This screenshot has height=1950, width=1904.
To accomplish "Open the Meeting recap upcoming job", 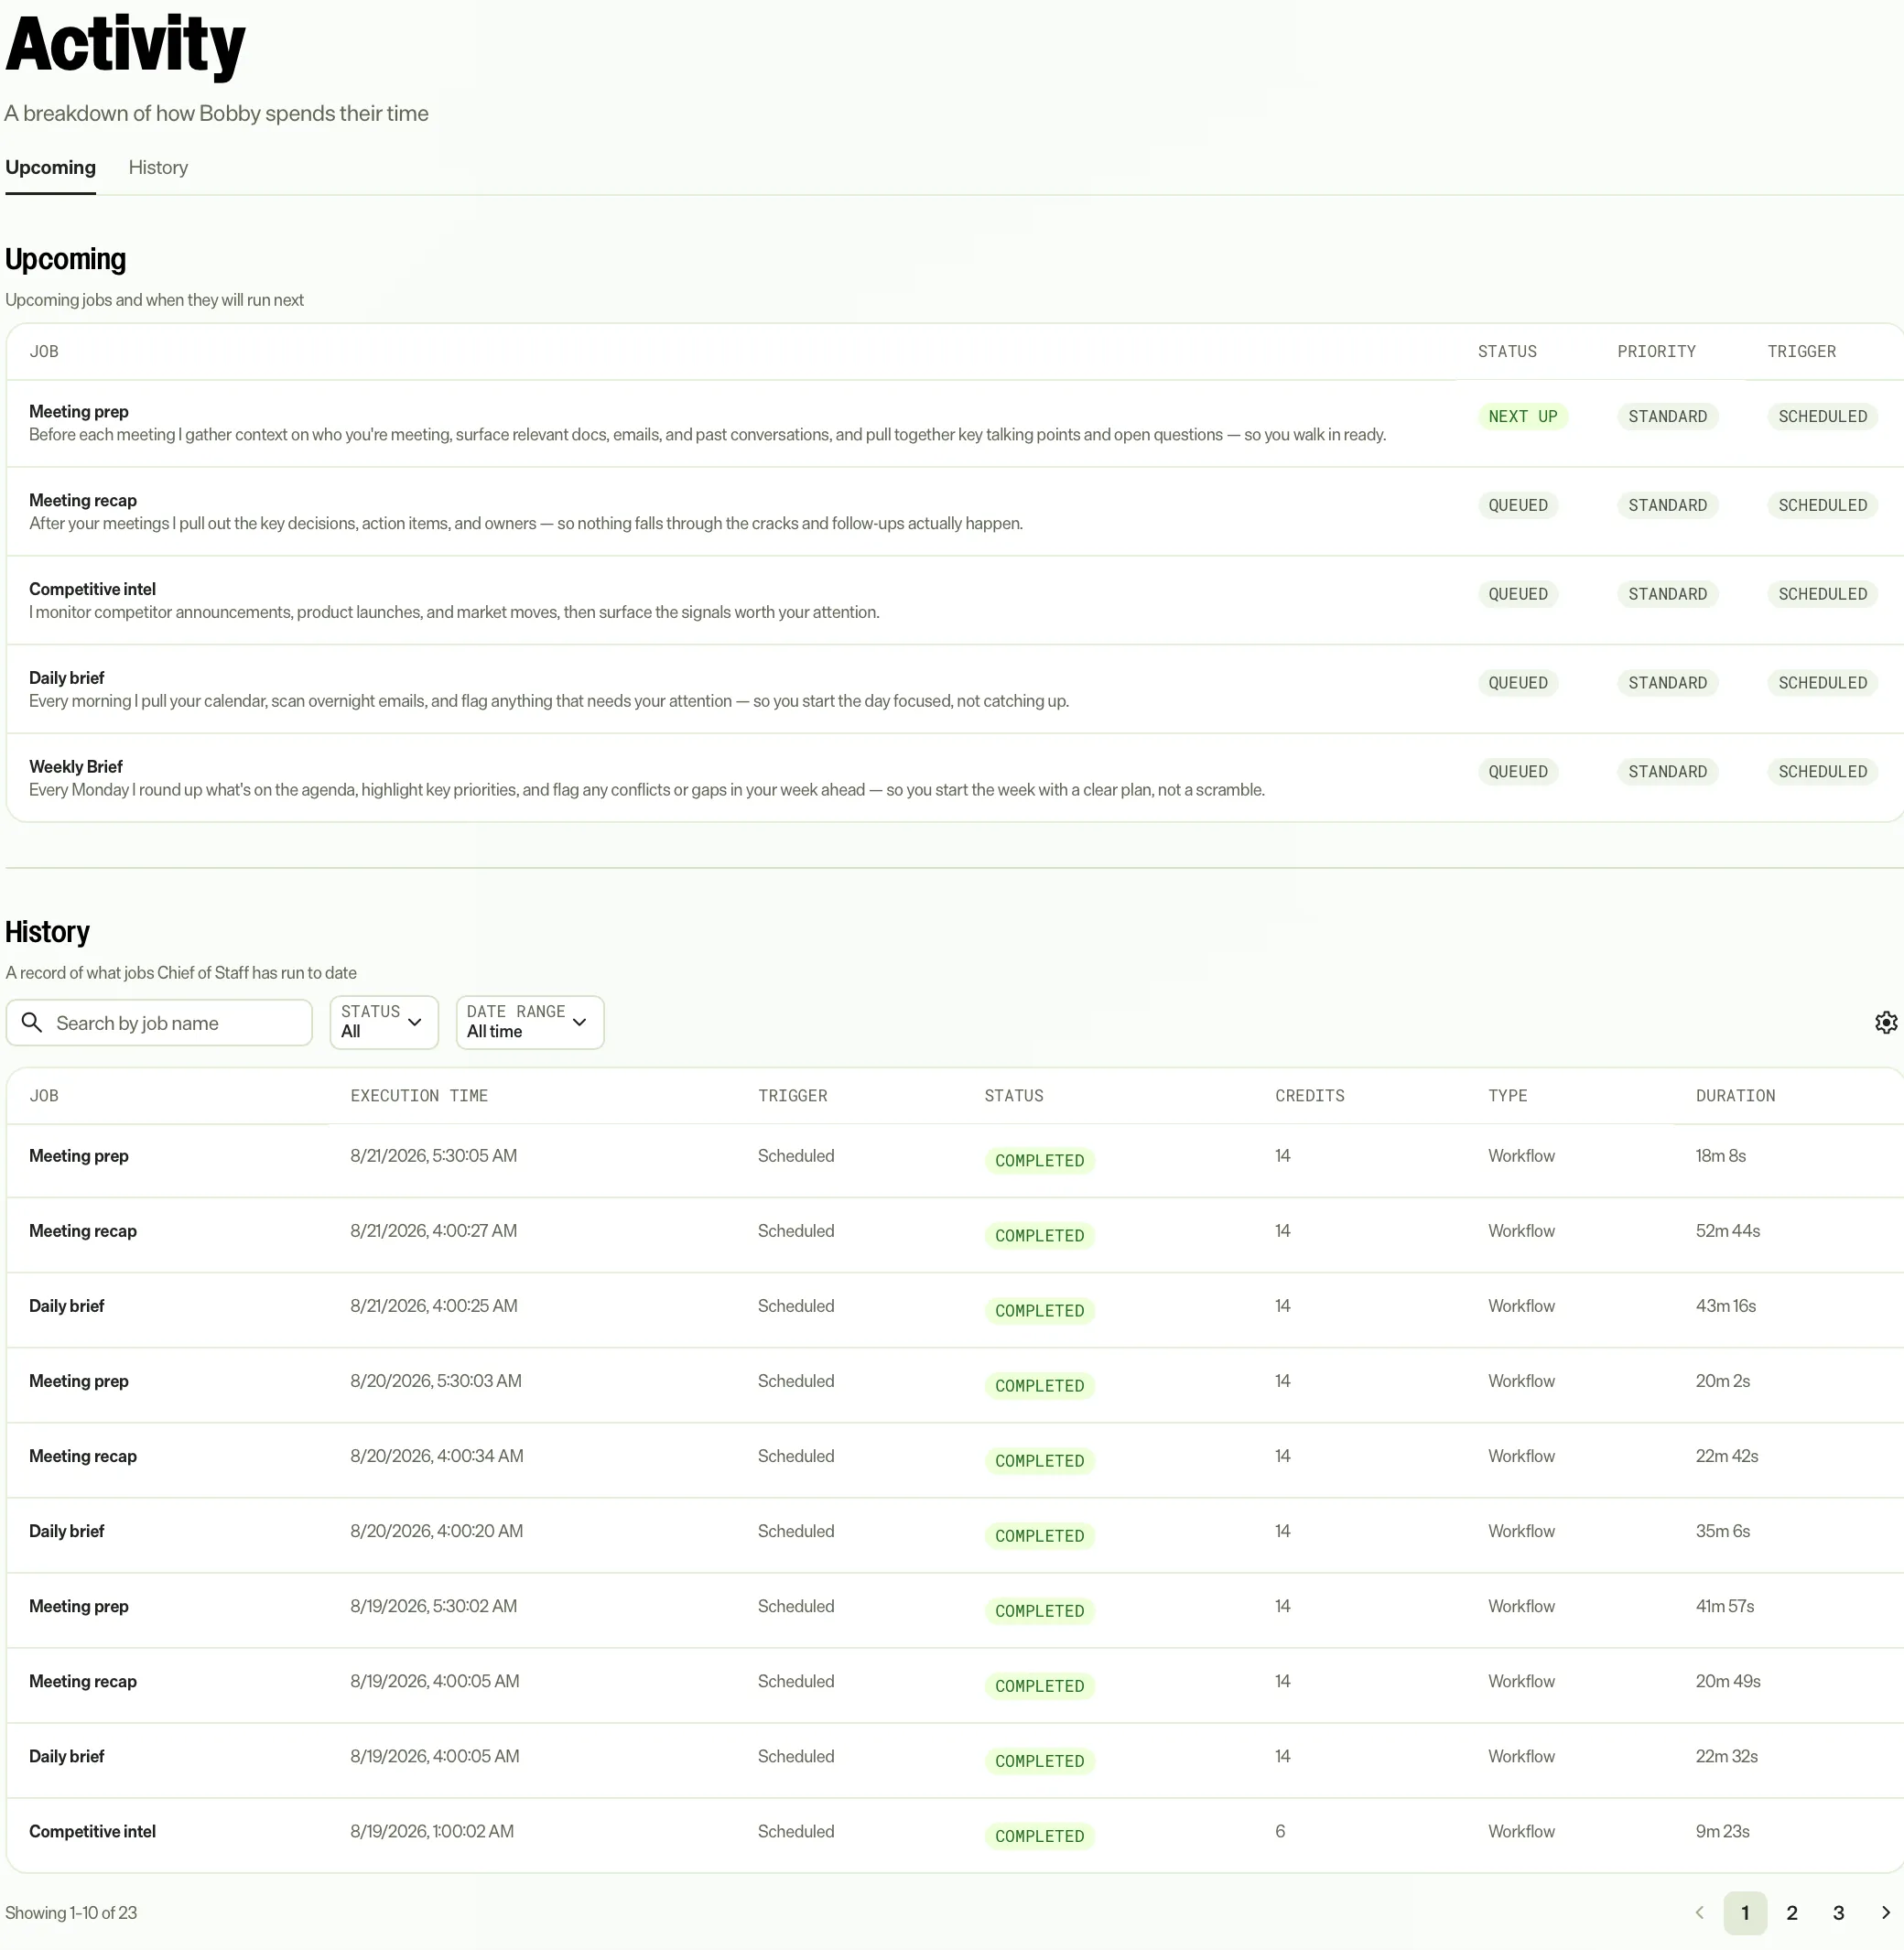I will point(955,512).
